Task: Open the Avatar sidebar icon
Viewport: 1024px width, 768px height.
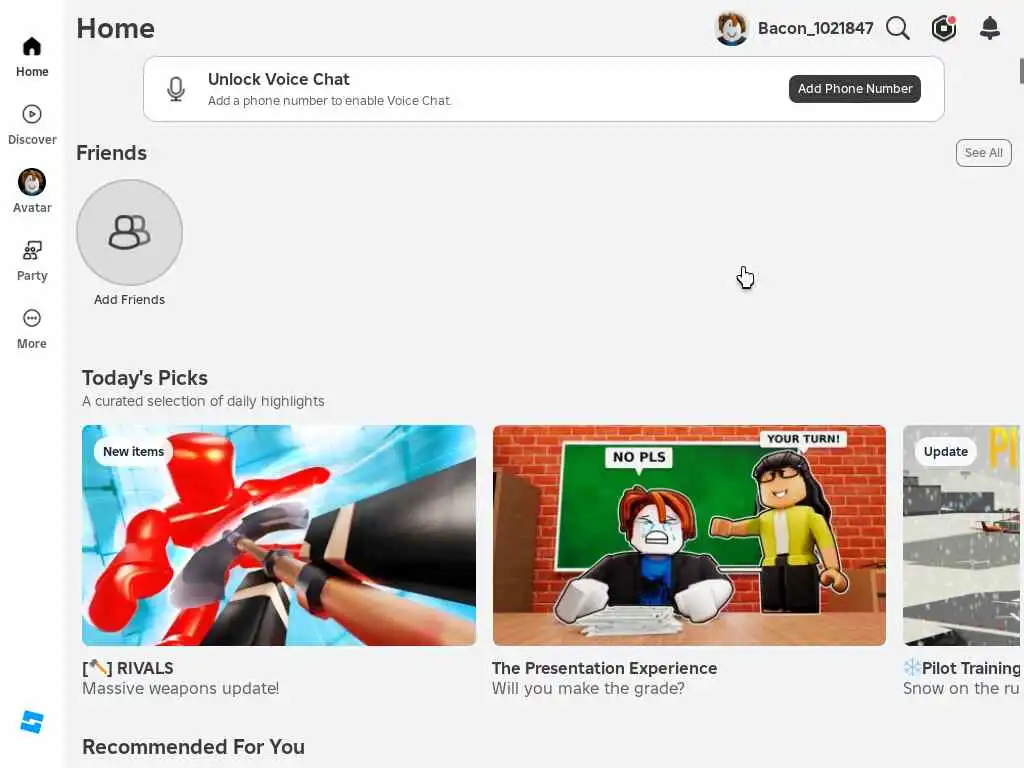Action: pyautogui.click(x=31, y=182)
